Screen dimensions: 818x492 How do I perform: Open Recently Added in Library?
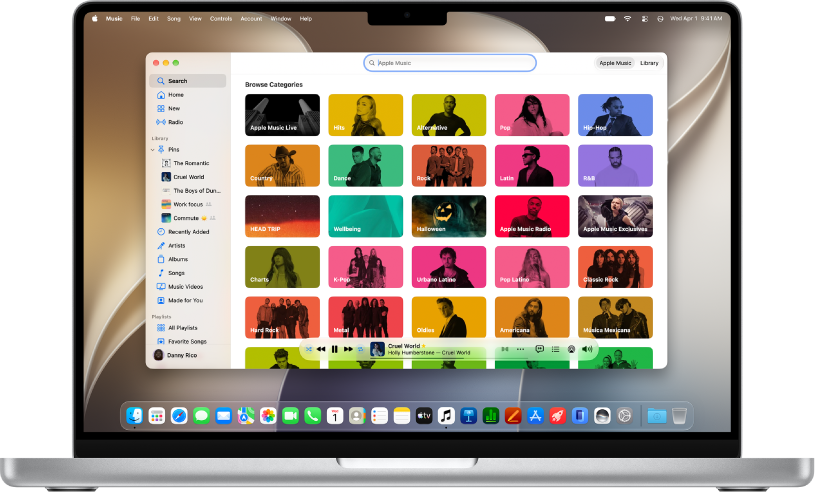tap(188, 232)
